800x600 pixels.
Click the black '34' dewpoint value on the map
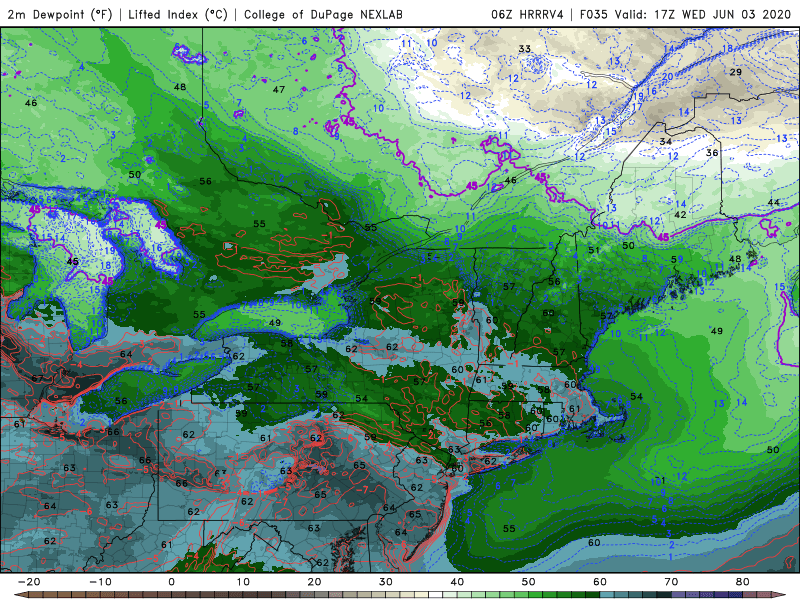pos(665,141)
